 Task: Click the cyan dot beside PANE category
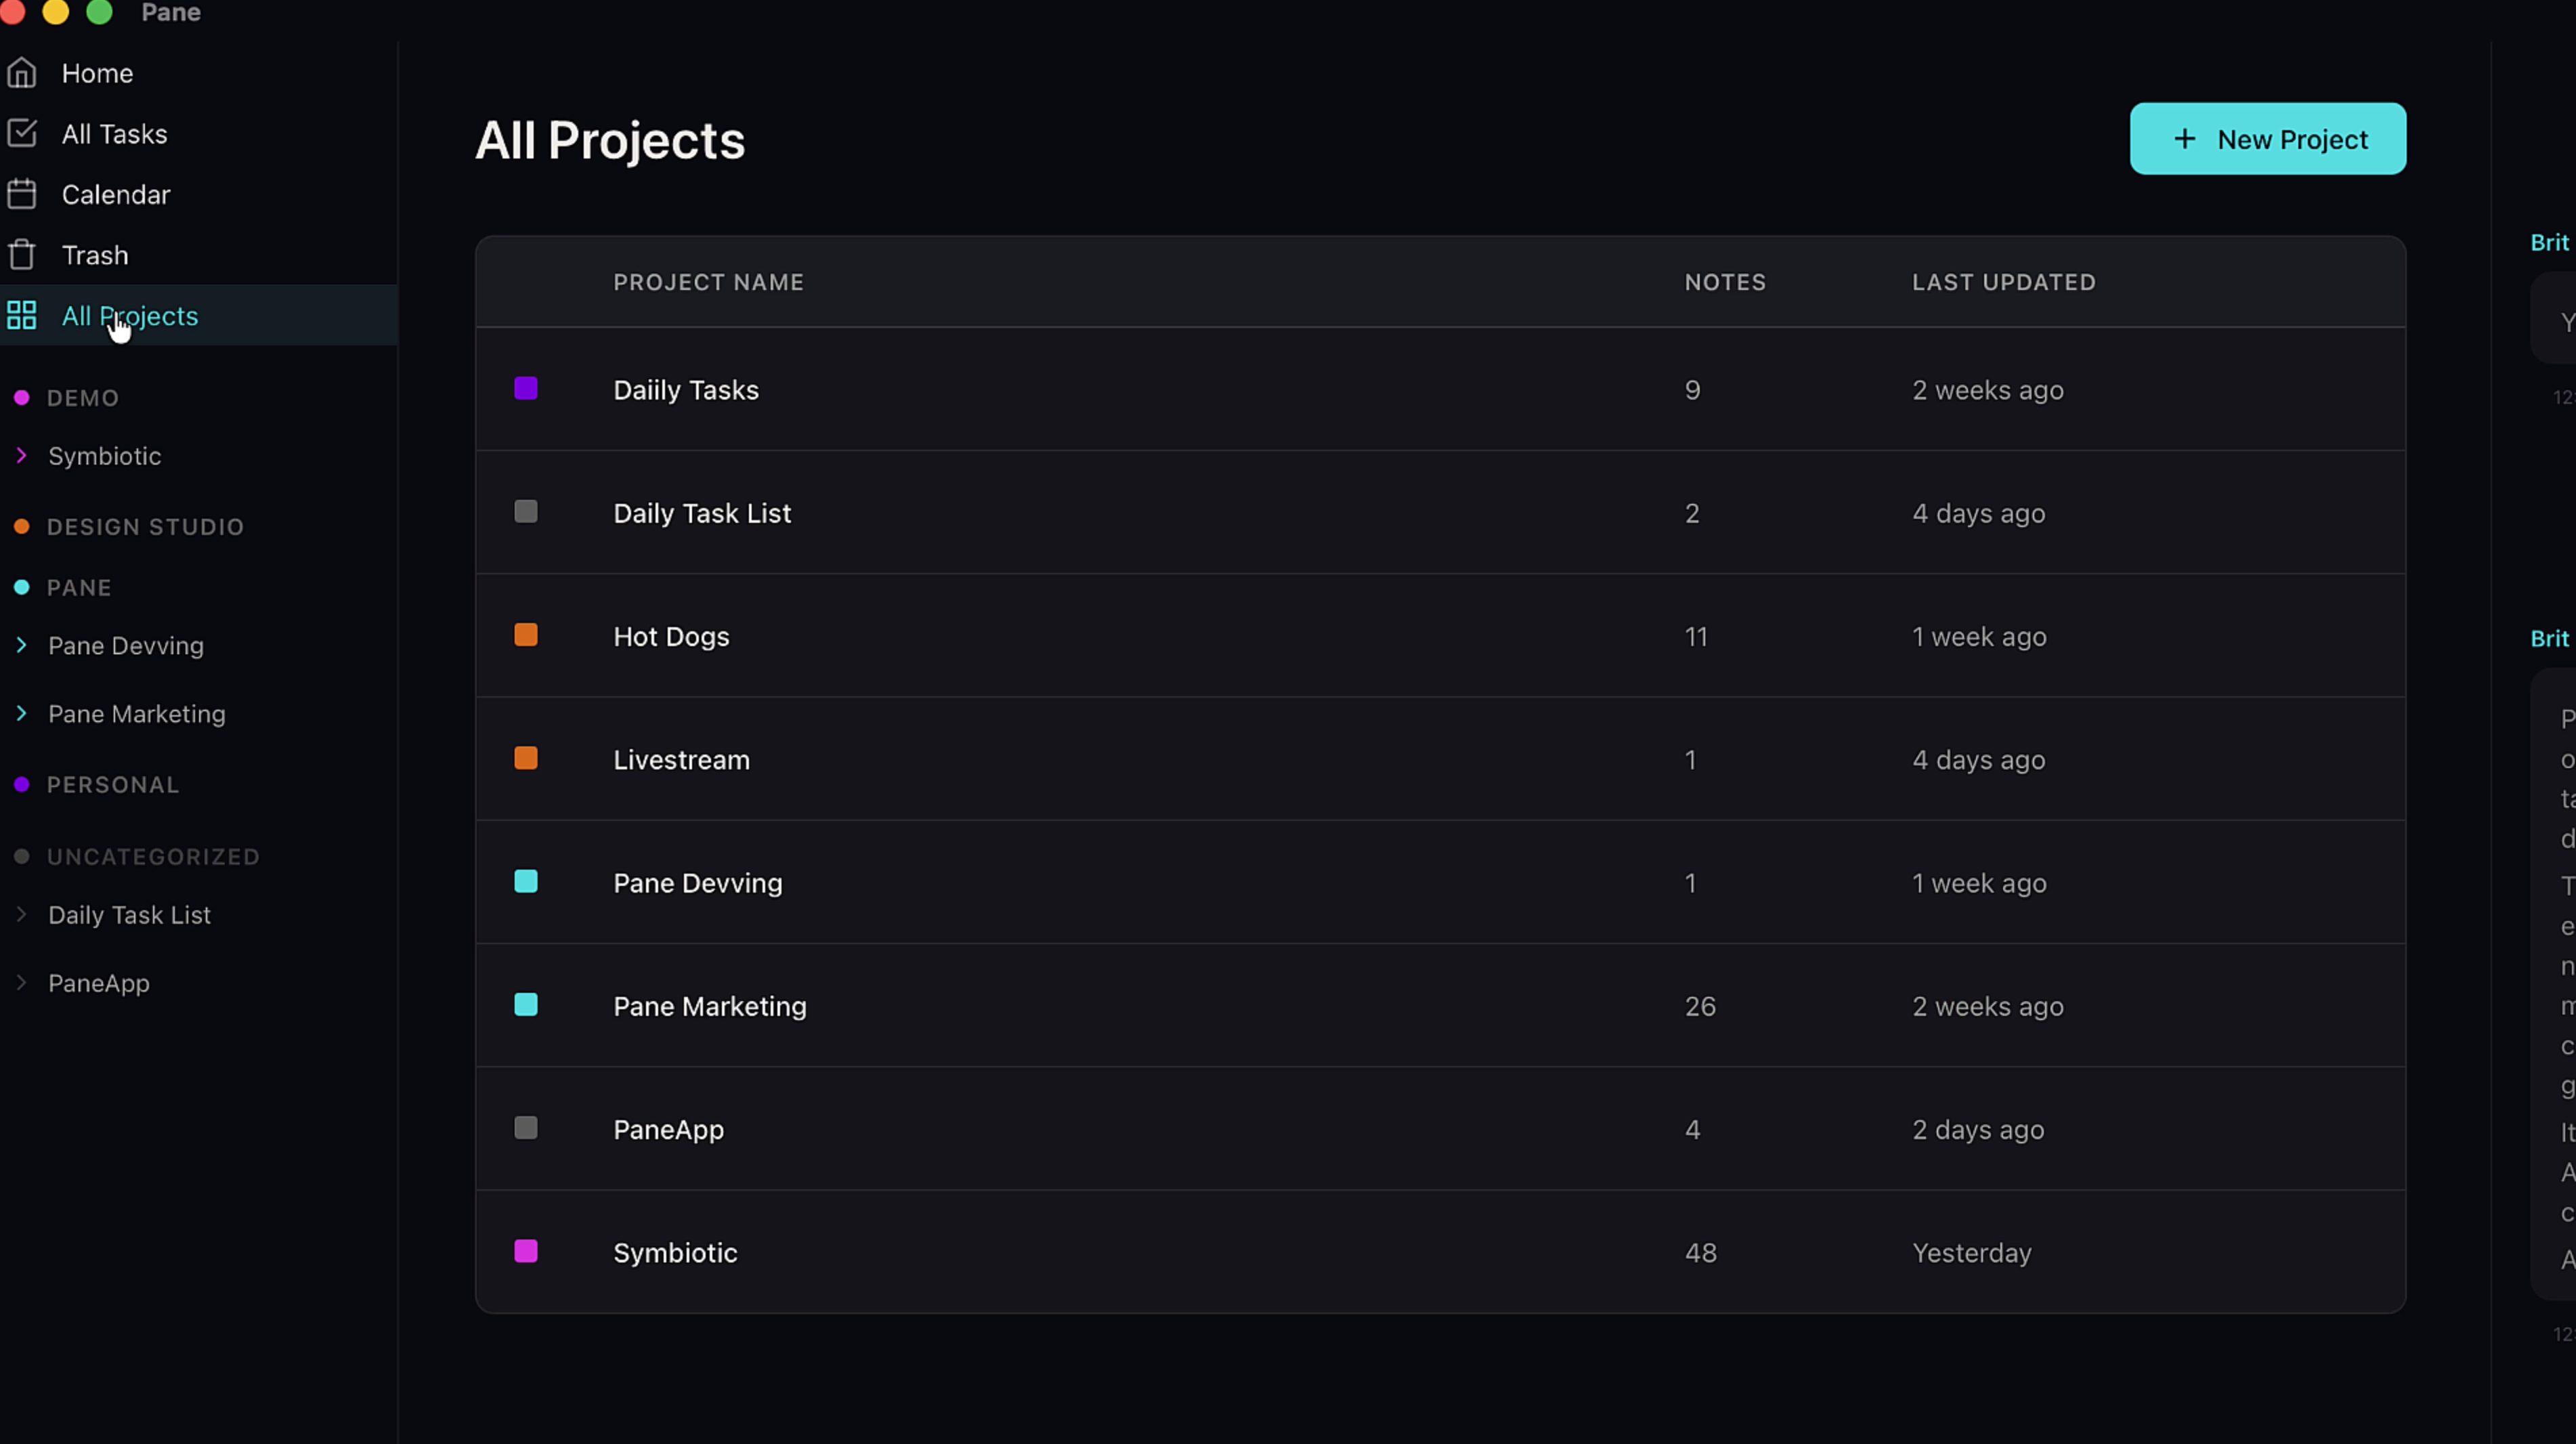pos(21,588)
